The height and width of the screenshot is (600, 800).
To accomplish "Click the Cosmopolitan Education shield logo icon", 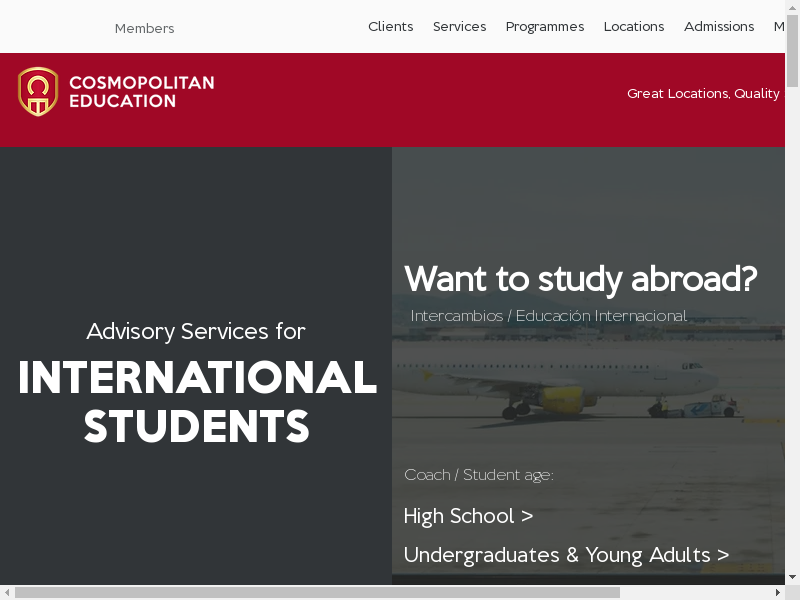I will click(38, 92).
